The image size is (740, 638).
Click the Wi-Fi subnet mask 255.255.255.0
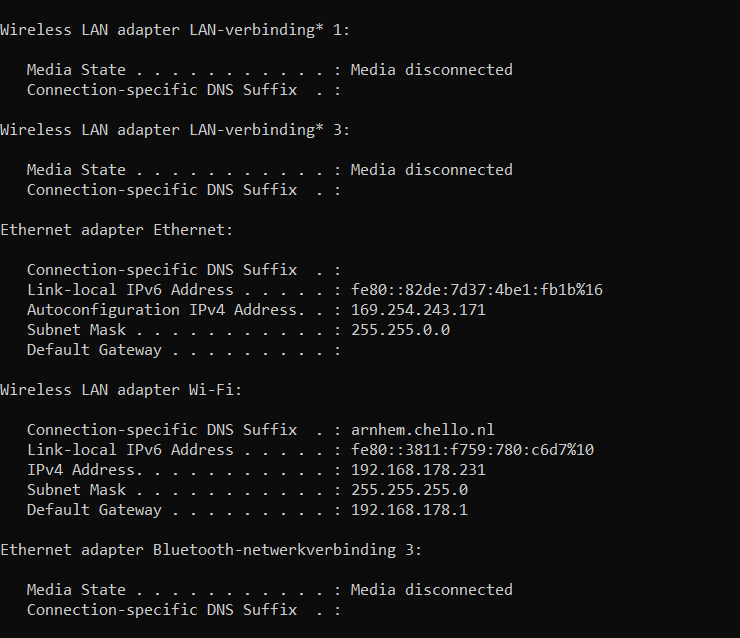(x=409, y=489)
